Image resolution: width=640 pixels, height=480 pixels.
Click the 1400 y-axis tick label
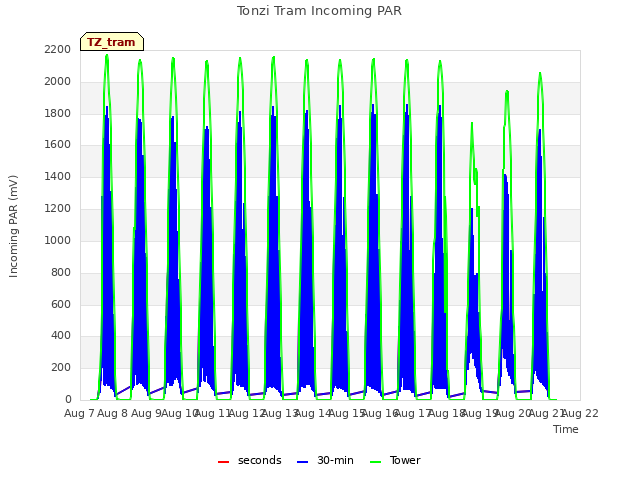pyautogui.click(x=58, y=176)
